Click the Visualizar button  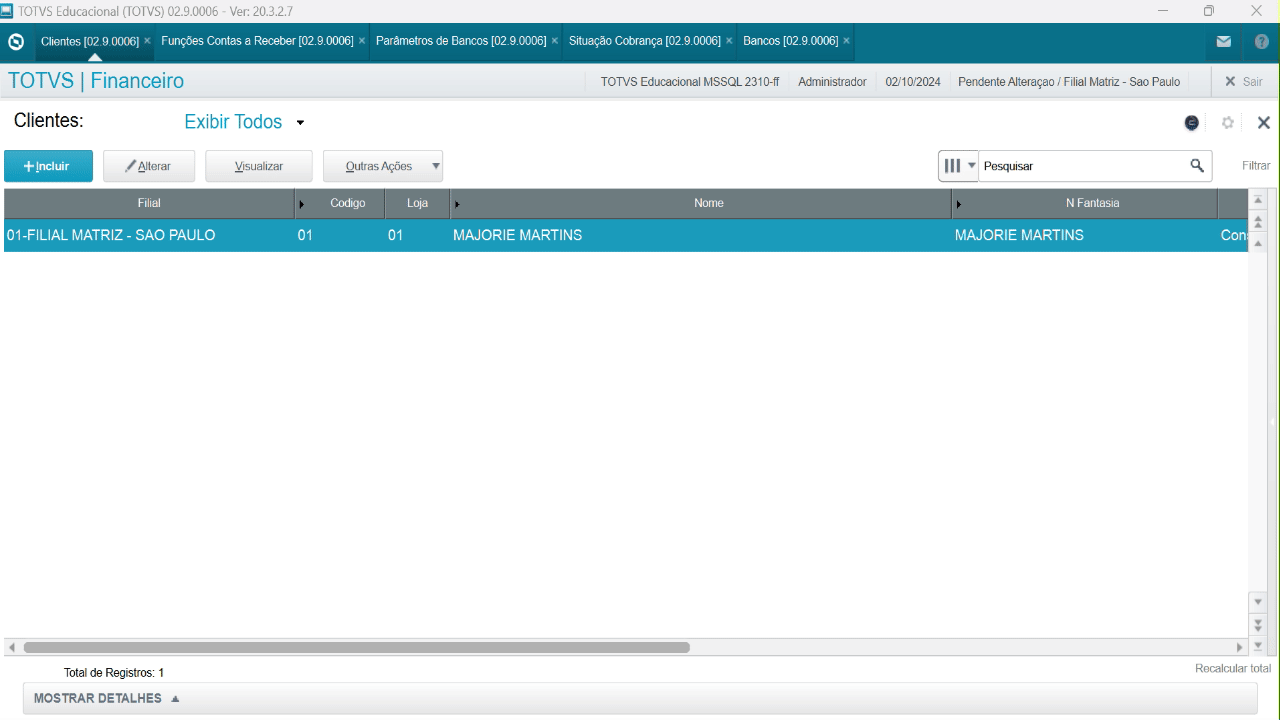click(259, 166)
